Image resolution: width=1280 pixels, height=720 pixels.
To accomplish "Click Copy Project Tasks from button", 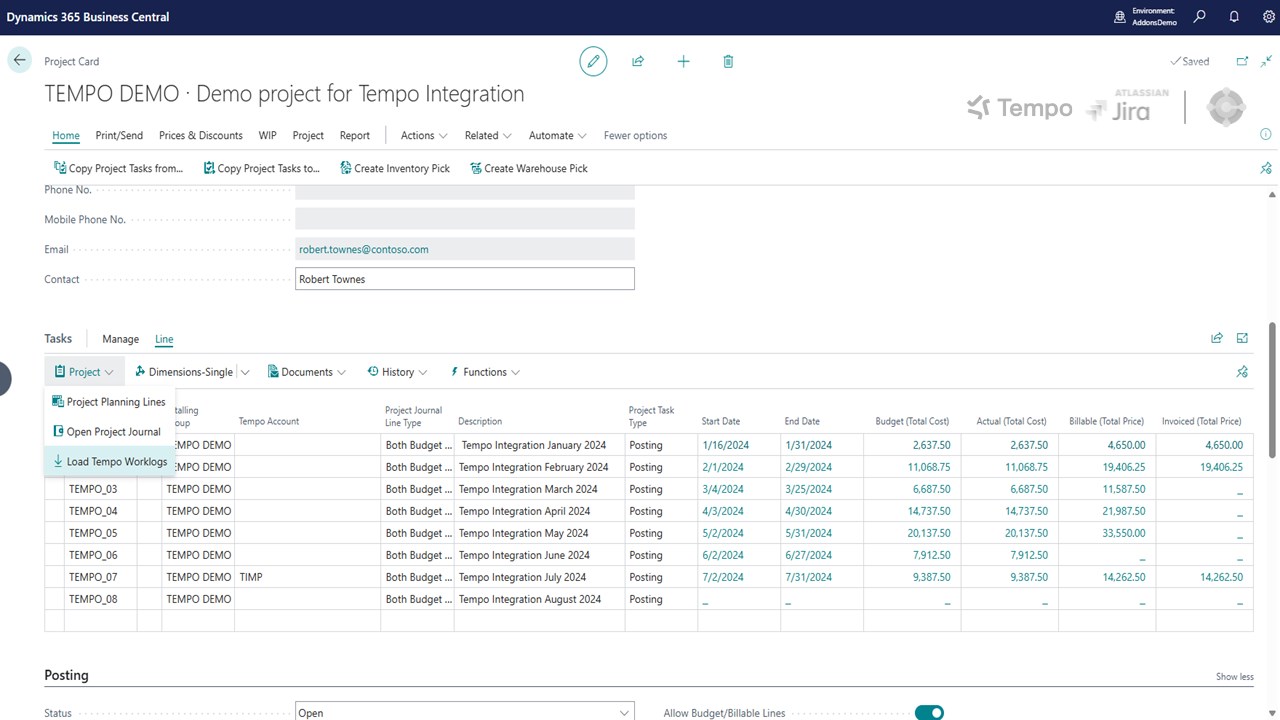I will click(x=118, y=169).
